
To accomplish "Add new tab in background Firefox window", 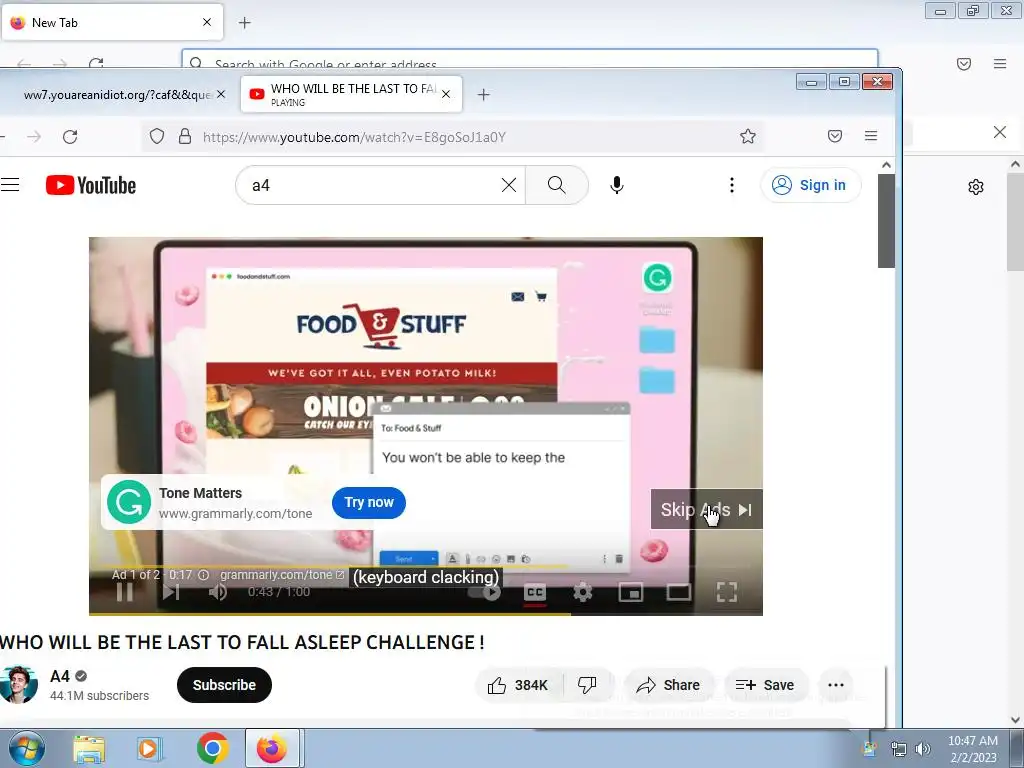I will [245, 23].
